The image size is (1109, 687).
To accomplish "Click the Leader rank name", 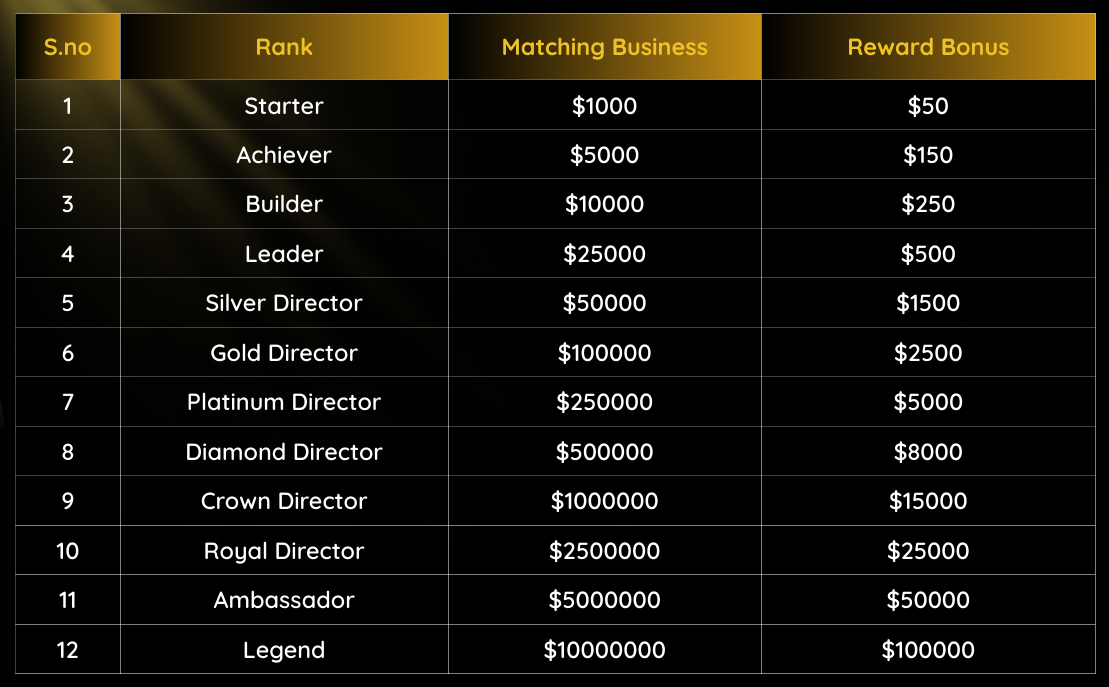I will (284, 254).
